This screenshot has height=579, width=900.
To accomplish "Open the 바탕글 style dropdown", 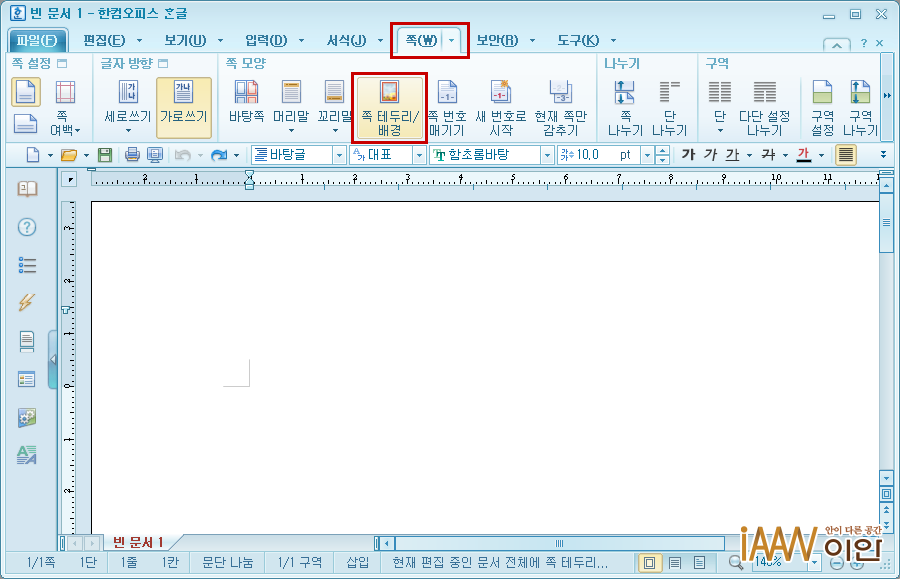I will pos(339,155).
